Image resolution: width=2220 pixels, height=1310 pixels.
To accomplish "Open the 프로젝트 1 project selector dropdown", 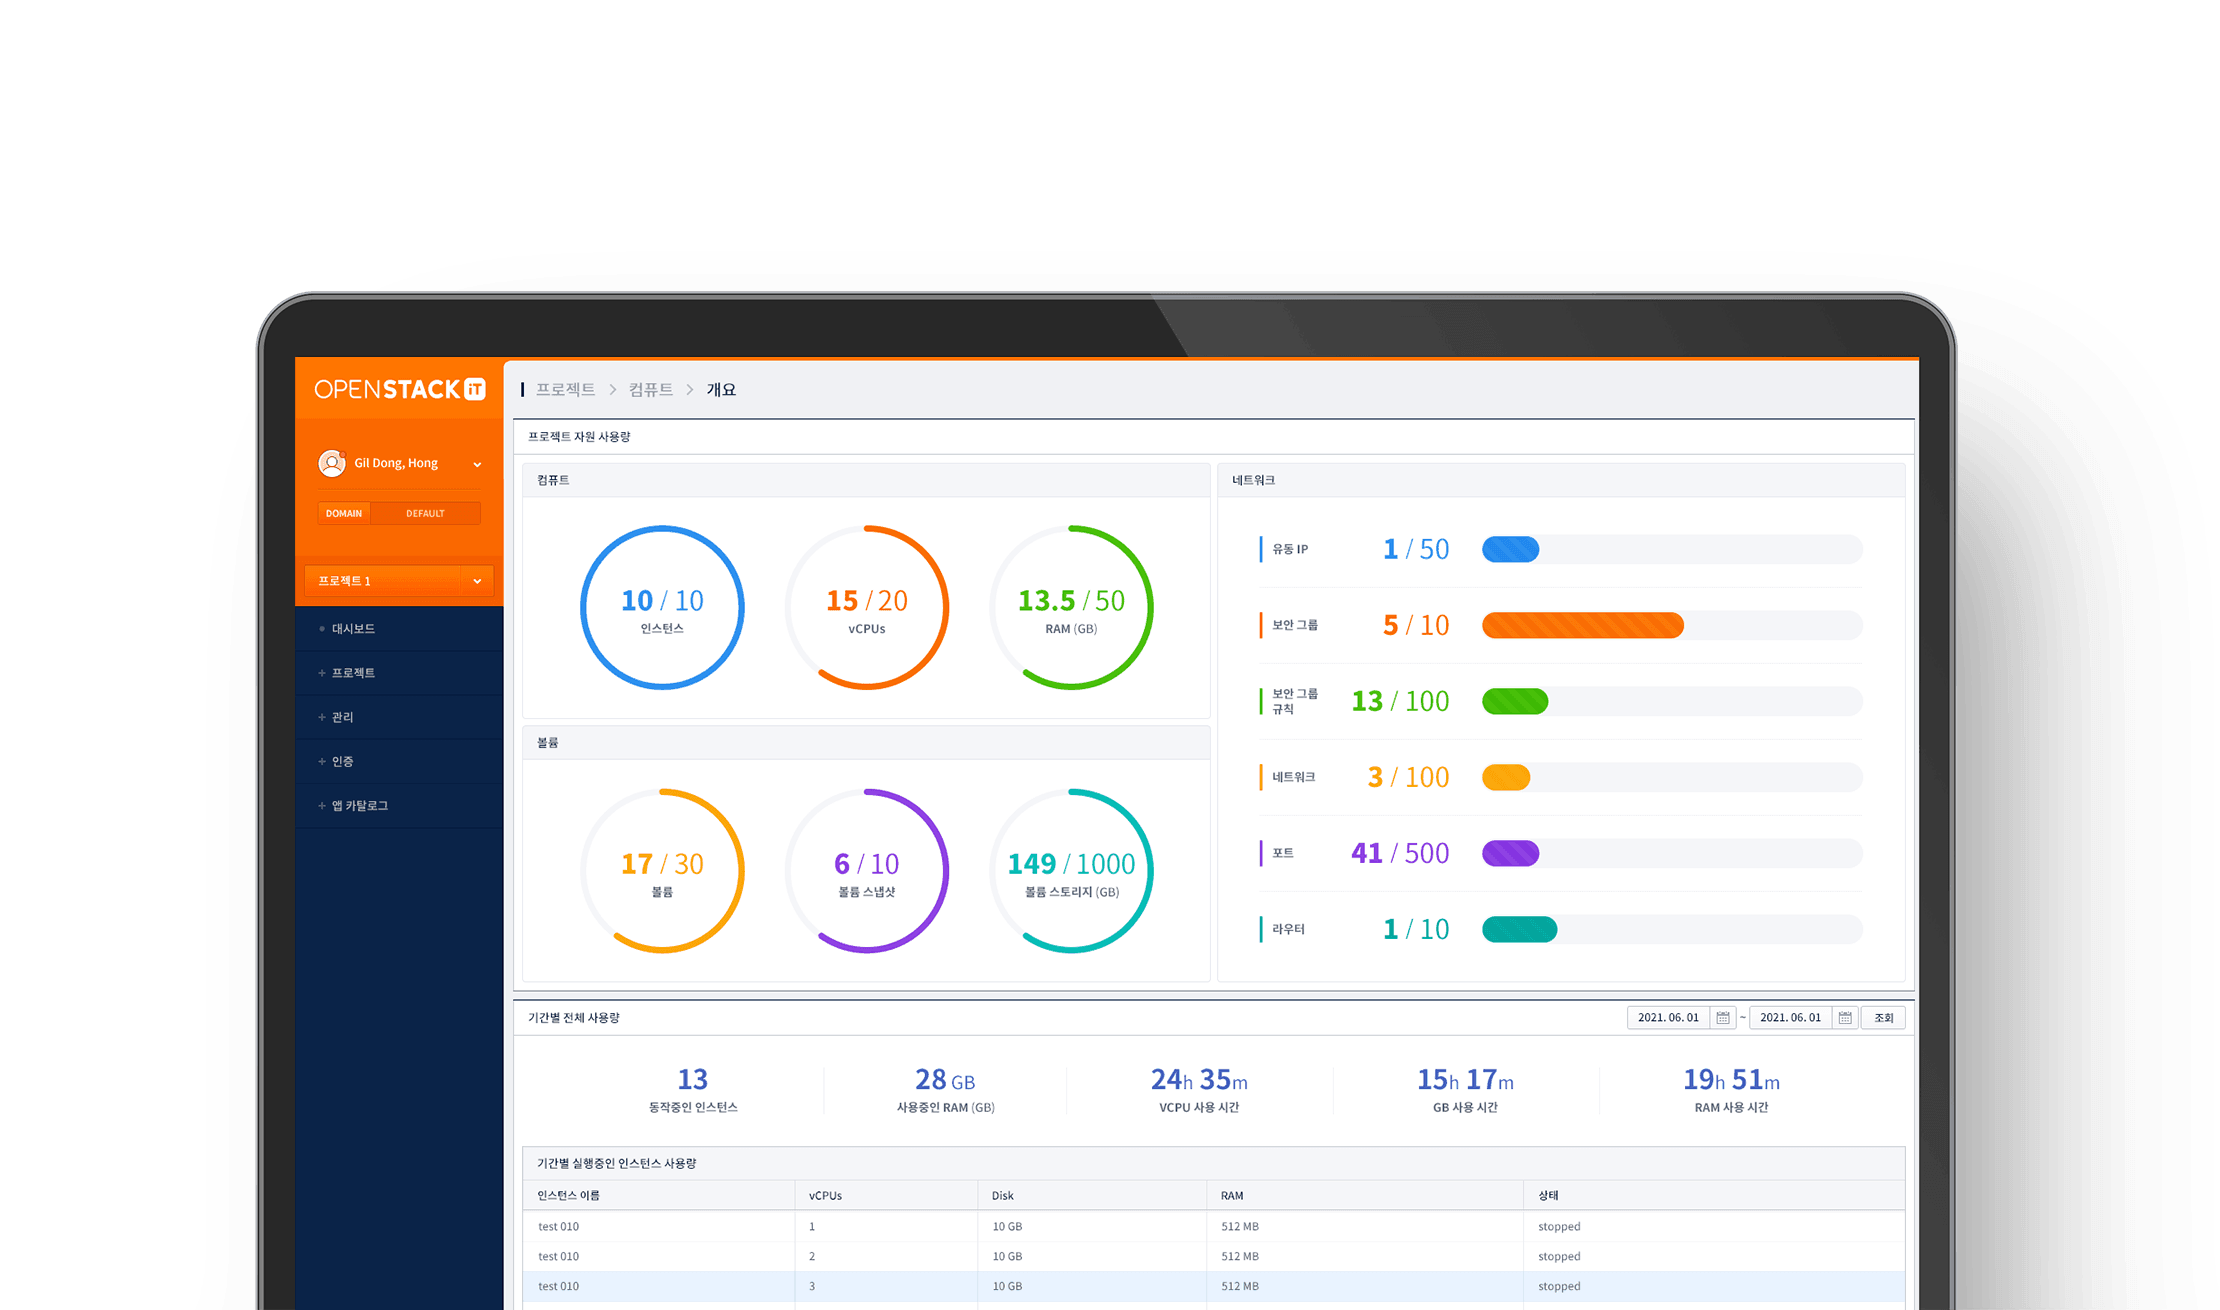I will click(x=399, y=581).
